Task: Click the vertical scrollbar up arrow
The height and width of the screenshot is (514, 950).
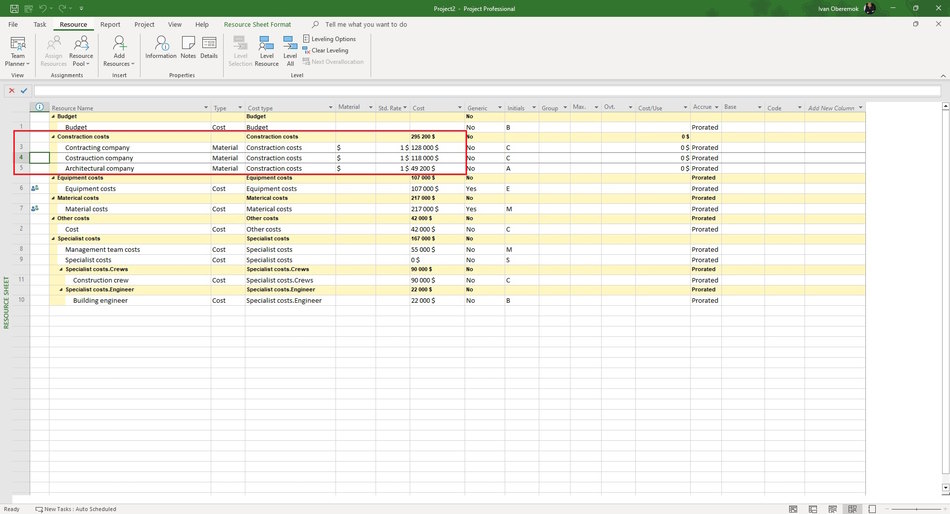Action: 945,106
